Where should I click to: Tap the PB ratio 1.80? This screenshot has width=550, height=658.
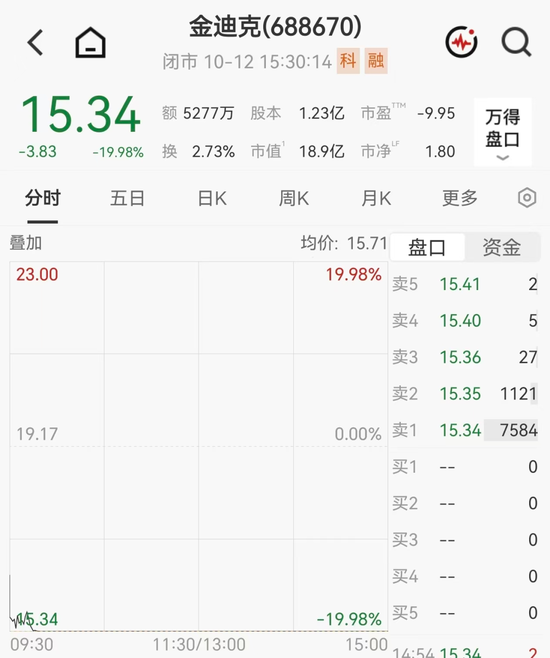pyautogui.click(x=440, y=151)
